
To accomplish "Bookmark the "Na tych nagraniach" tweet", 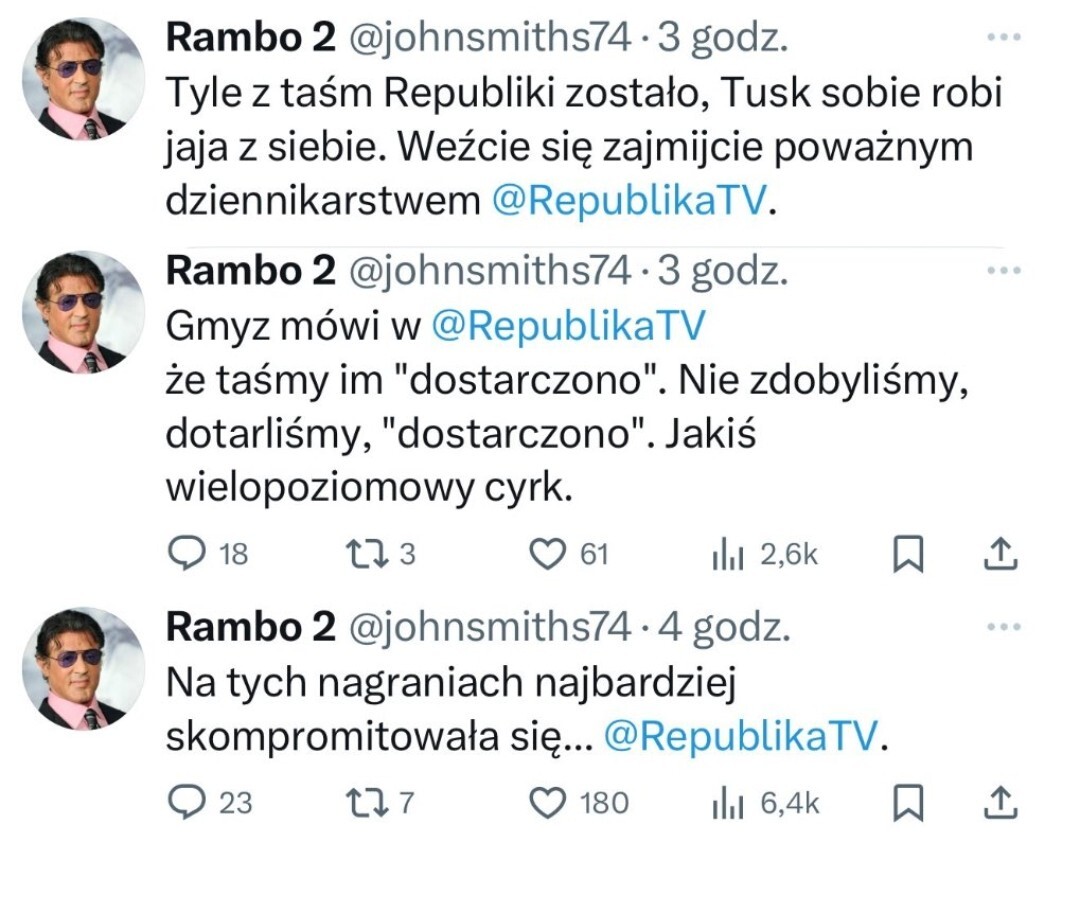I will pos(908,803).
